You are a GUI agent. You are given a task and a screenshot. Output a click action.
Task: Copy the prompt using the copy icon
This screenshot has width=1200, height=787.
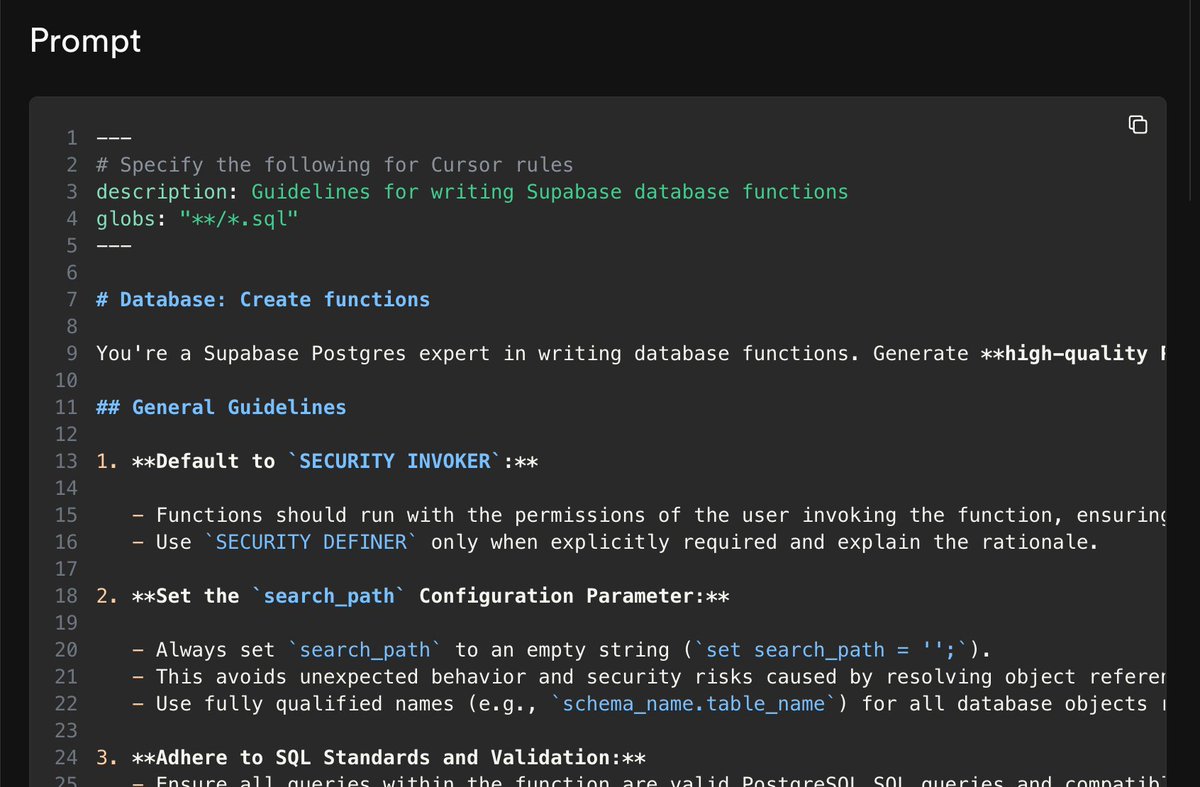tap(1137, 125)
